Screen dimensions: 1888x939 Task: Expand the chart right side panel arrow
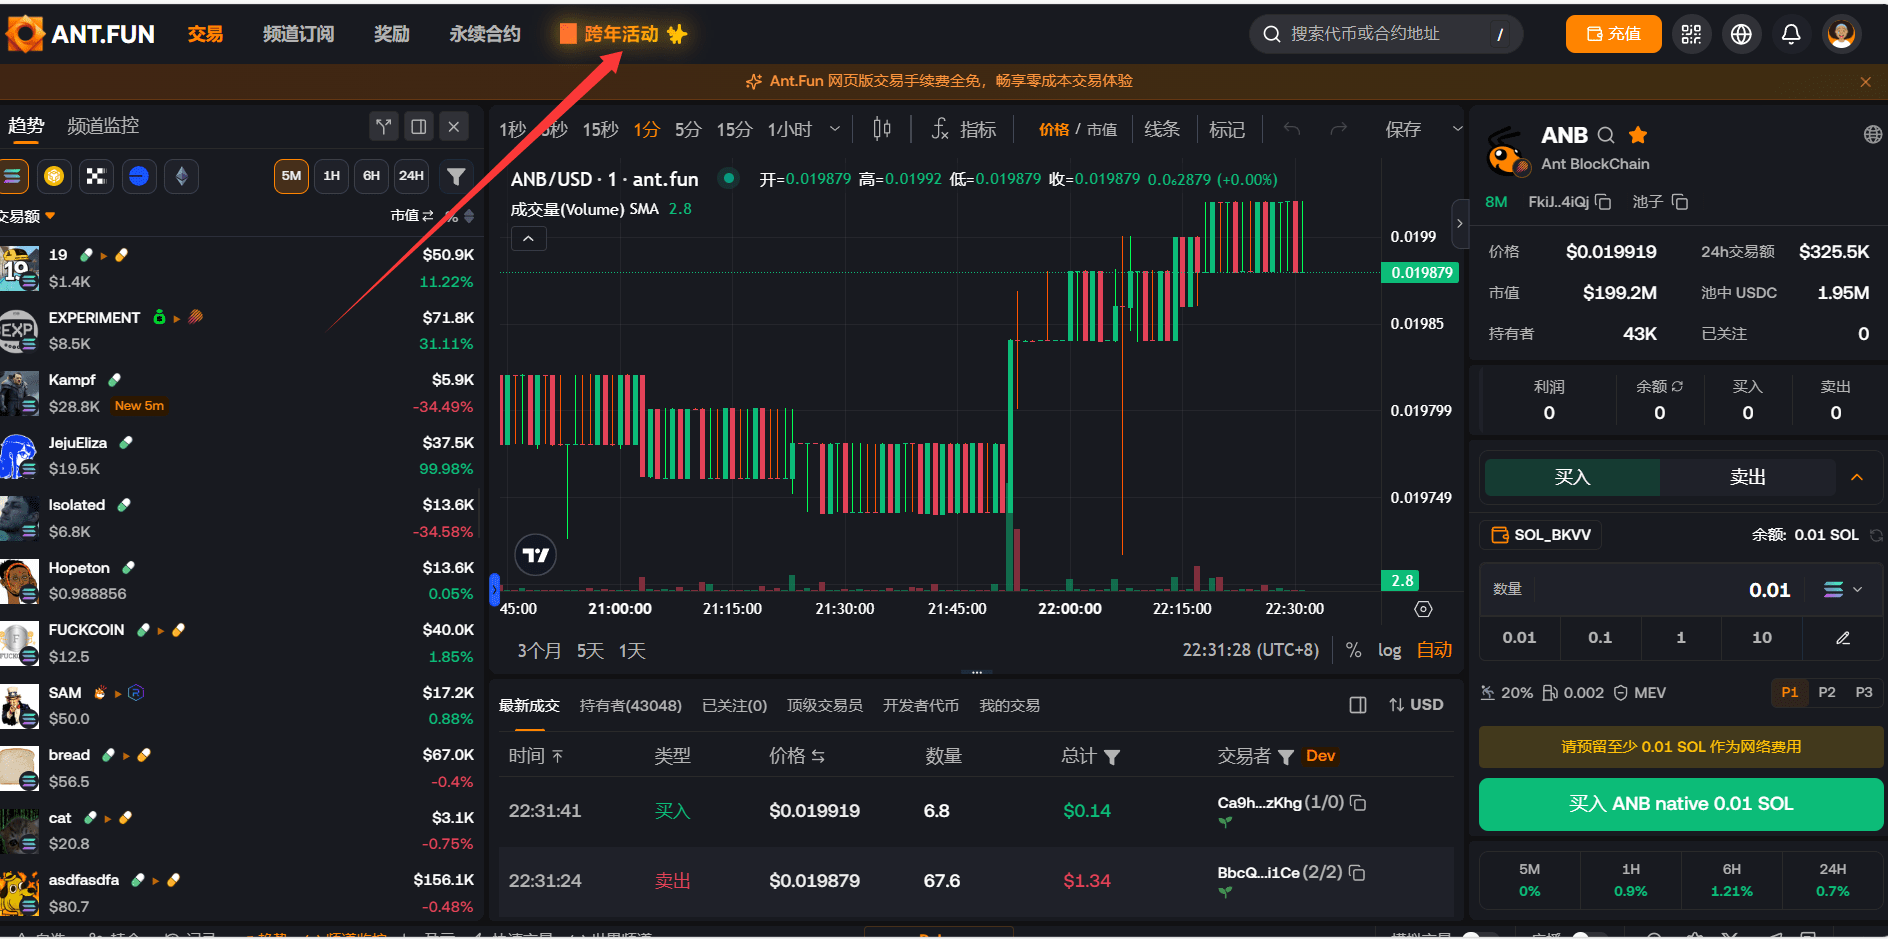click(x=1459, y=223)
